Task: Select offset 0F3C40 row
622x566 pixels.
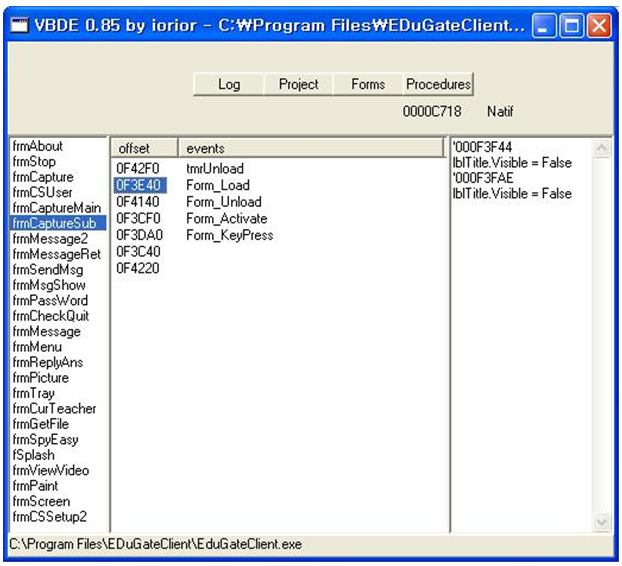Action: 138,252
